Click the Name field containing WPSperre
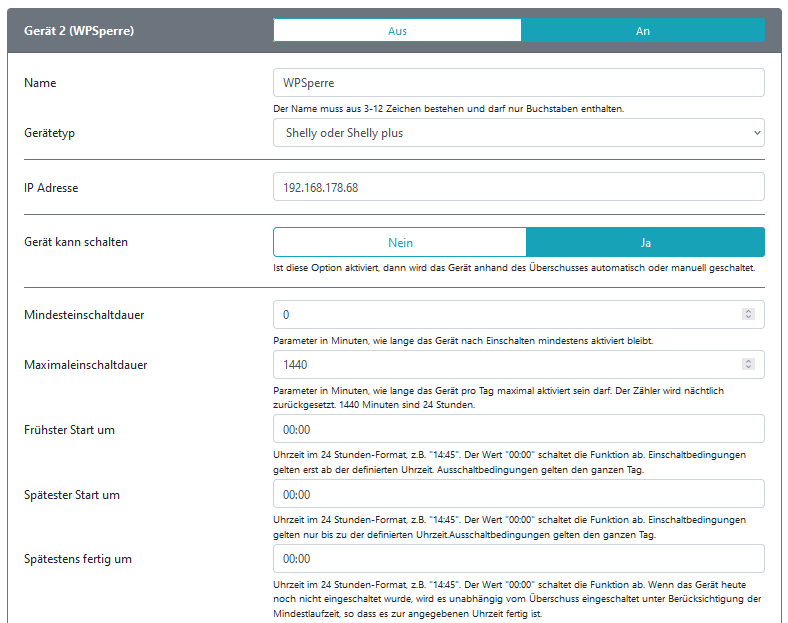This screenshot has width=788, height=623. [519, 82]
